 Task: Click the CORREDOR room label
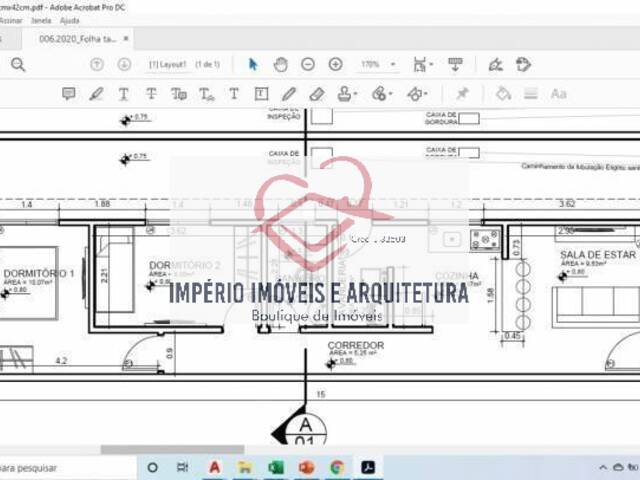[x=356, y=345]
